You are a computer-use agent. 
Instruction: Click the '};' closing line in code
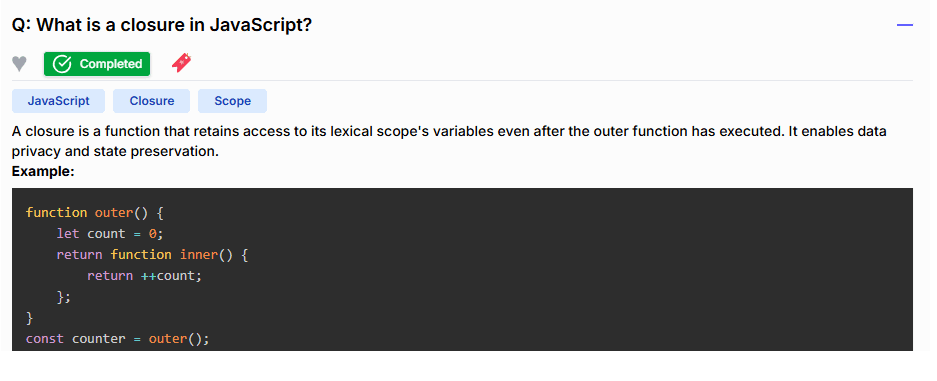[64, 297]
